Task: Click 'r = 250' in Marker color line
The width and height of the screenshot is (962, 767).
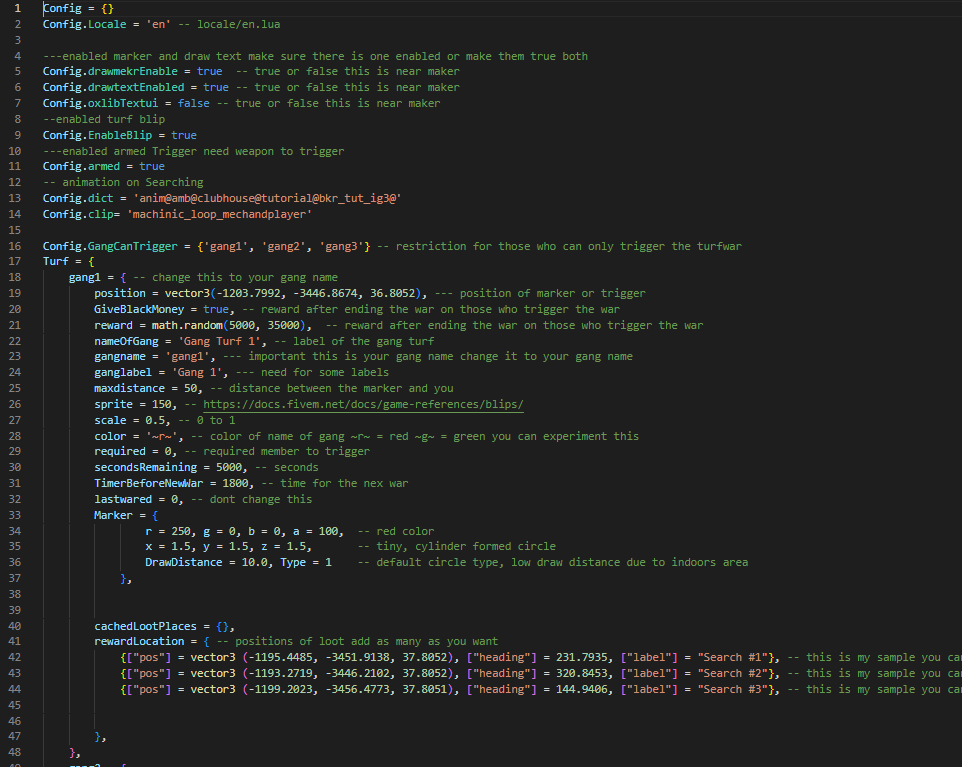Action: point(168,531)
